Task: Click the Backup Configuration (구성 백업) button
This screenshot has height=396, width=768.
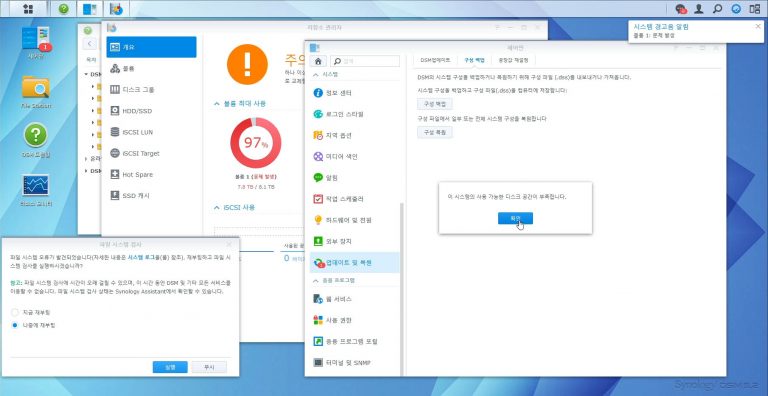Action: pos(434,104)
